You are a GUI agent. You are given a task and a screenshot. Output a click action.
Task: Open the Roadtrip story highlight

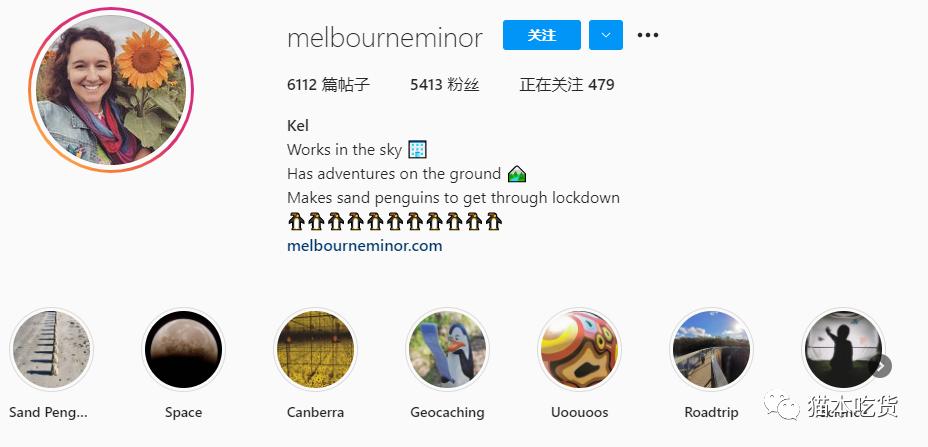click(711, 349)
